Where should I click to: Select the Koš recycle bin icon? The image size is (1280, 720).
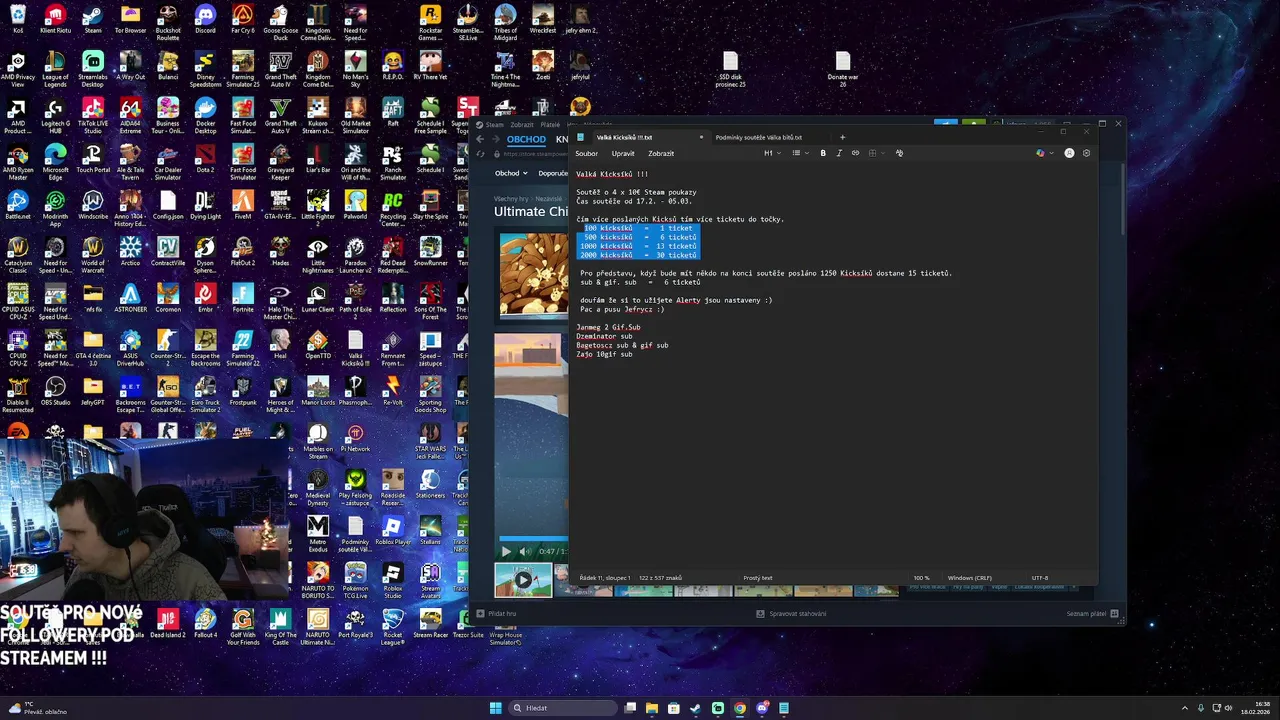pyautogui.click(x=18, y=19)
